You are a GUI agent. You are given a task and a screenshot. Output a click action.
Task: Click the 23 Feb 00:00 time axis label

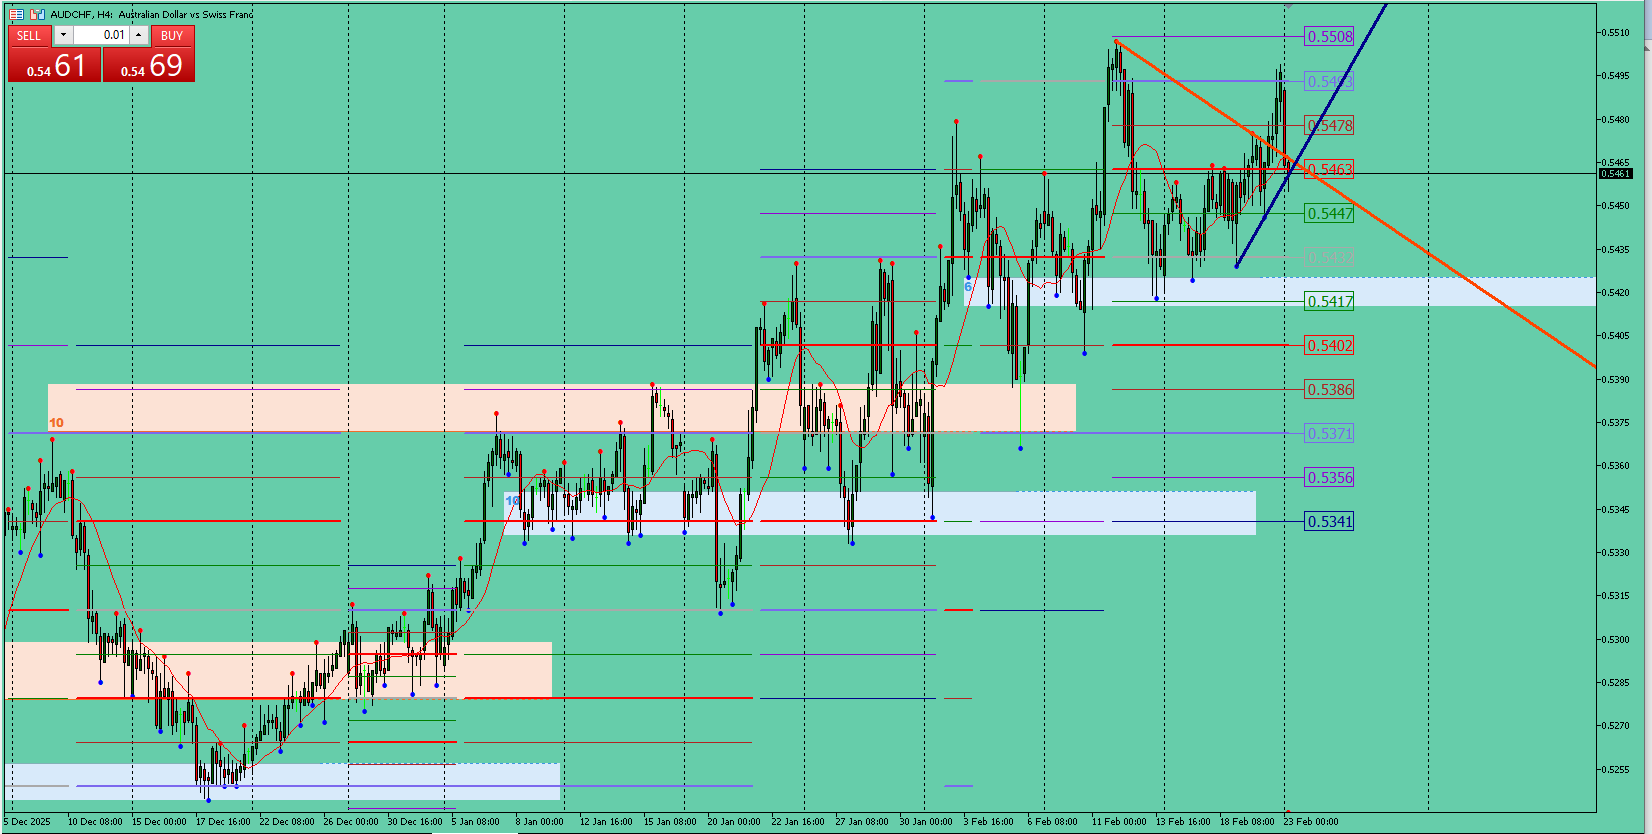[x=1311, y=822]
